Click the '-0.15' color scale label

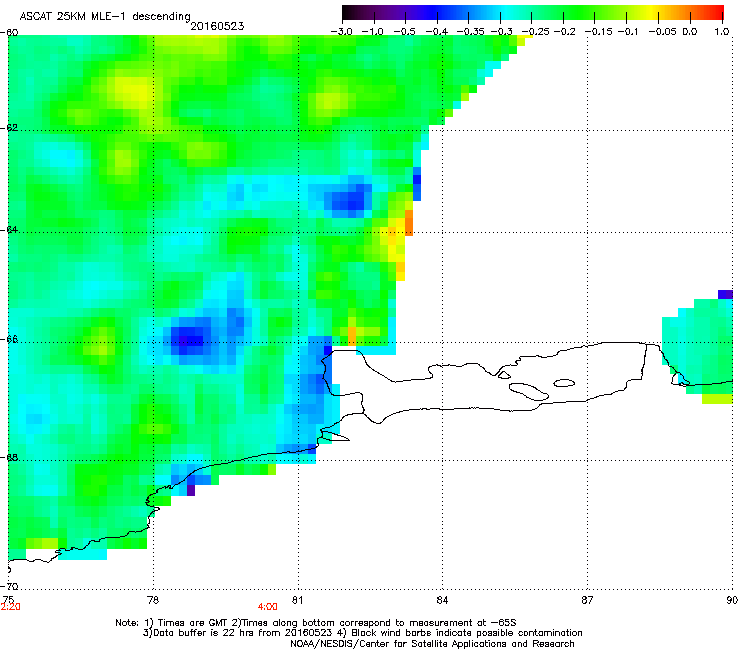(598, 32)
